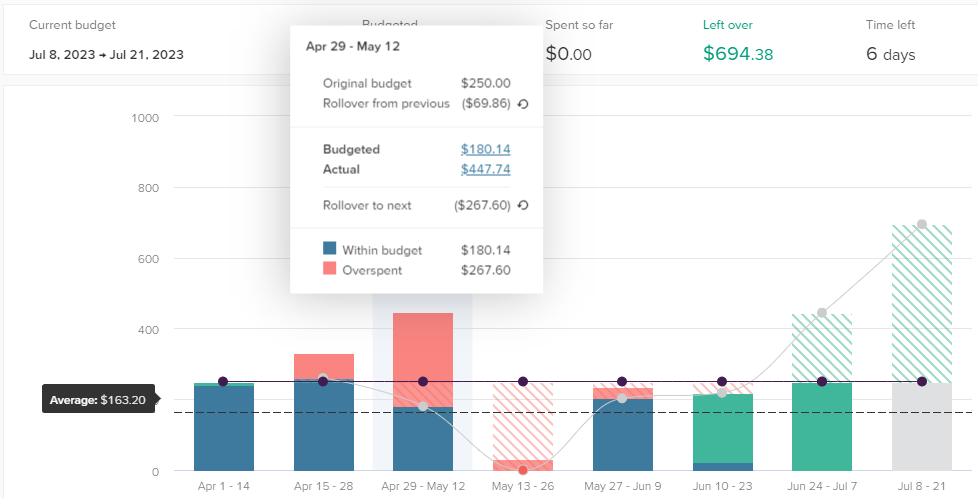Select the May 27 - Jun 9 blue bar
This screenshot has height=499, width=978.
tap(622, 435)
